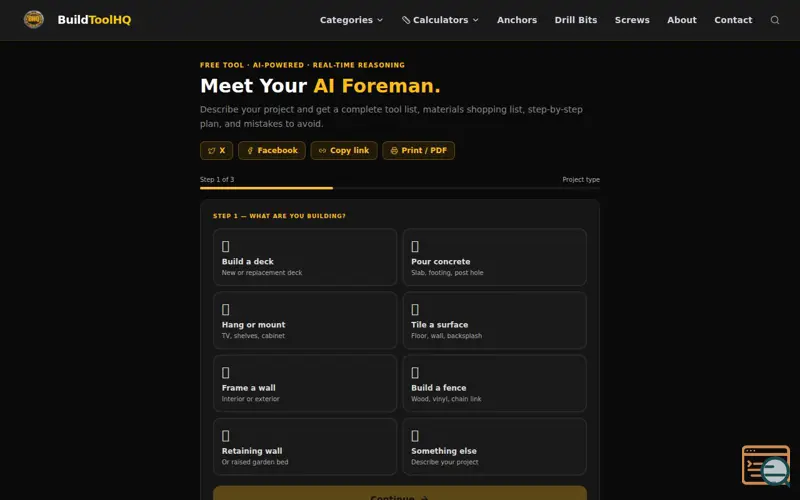Click the 'Floor, wall, backsplash' text
The height and width of the screenshot is (500, 800).
(446, 336)
